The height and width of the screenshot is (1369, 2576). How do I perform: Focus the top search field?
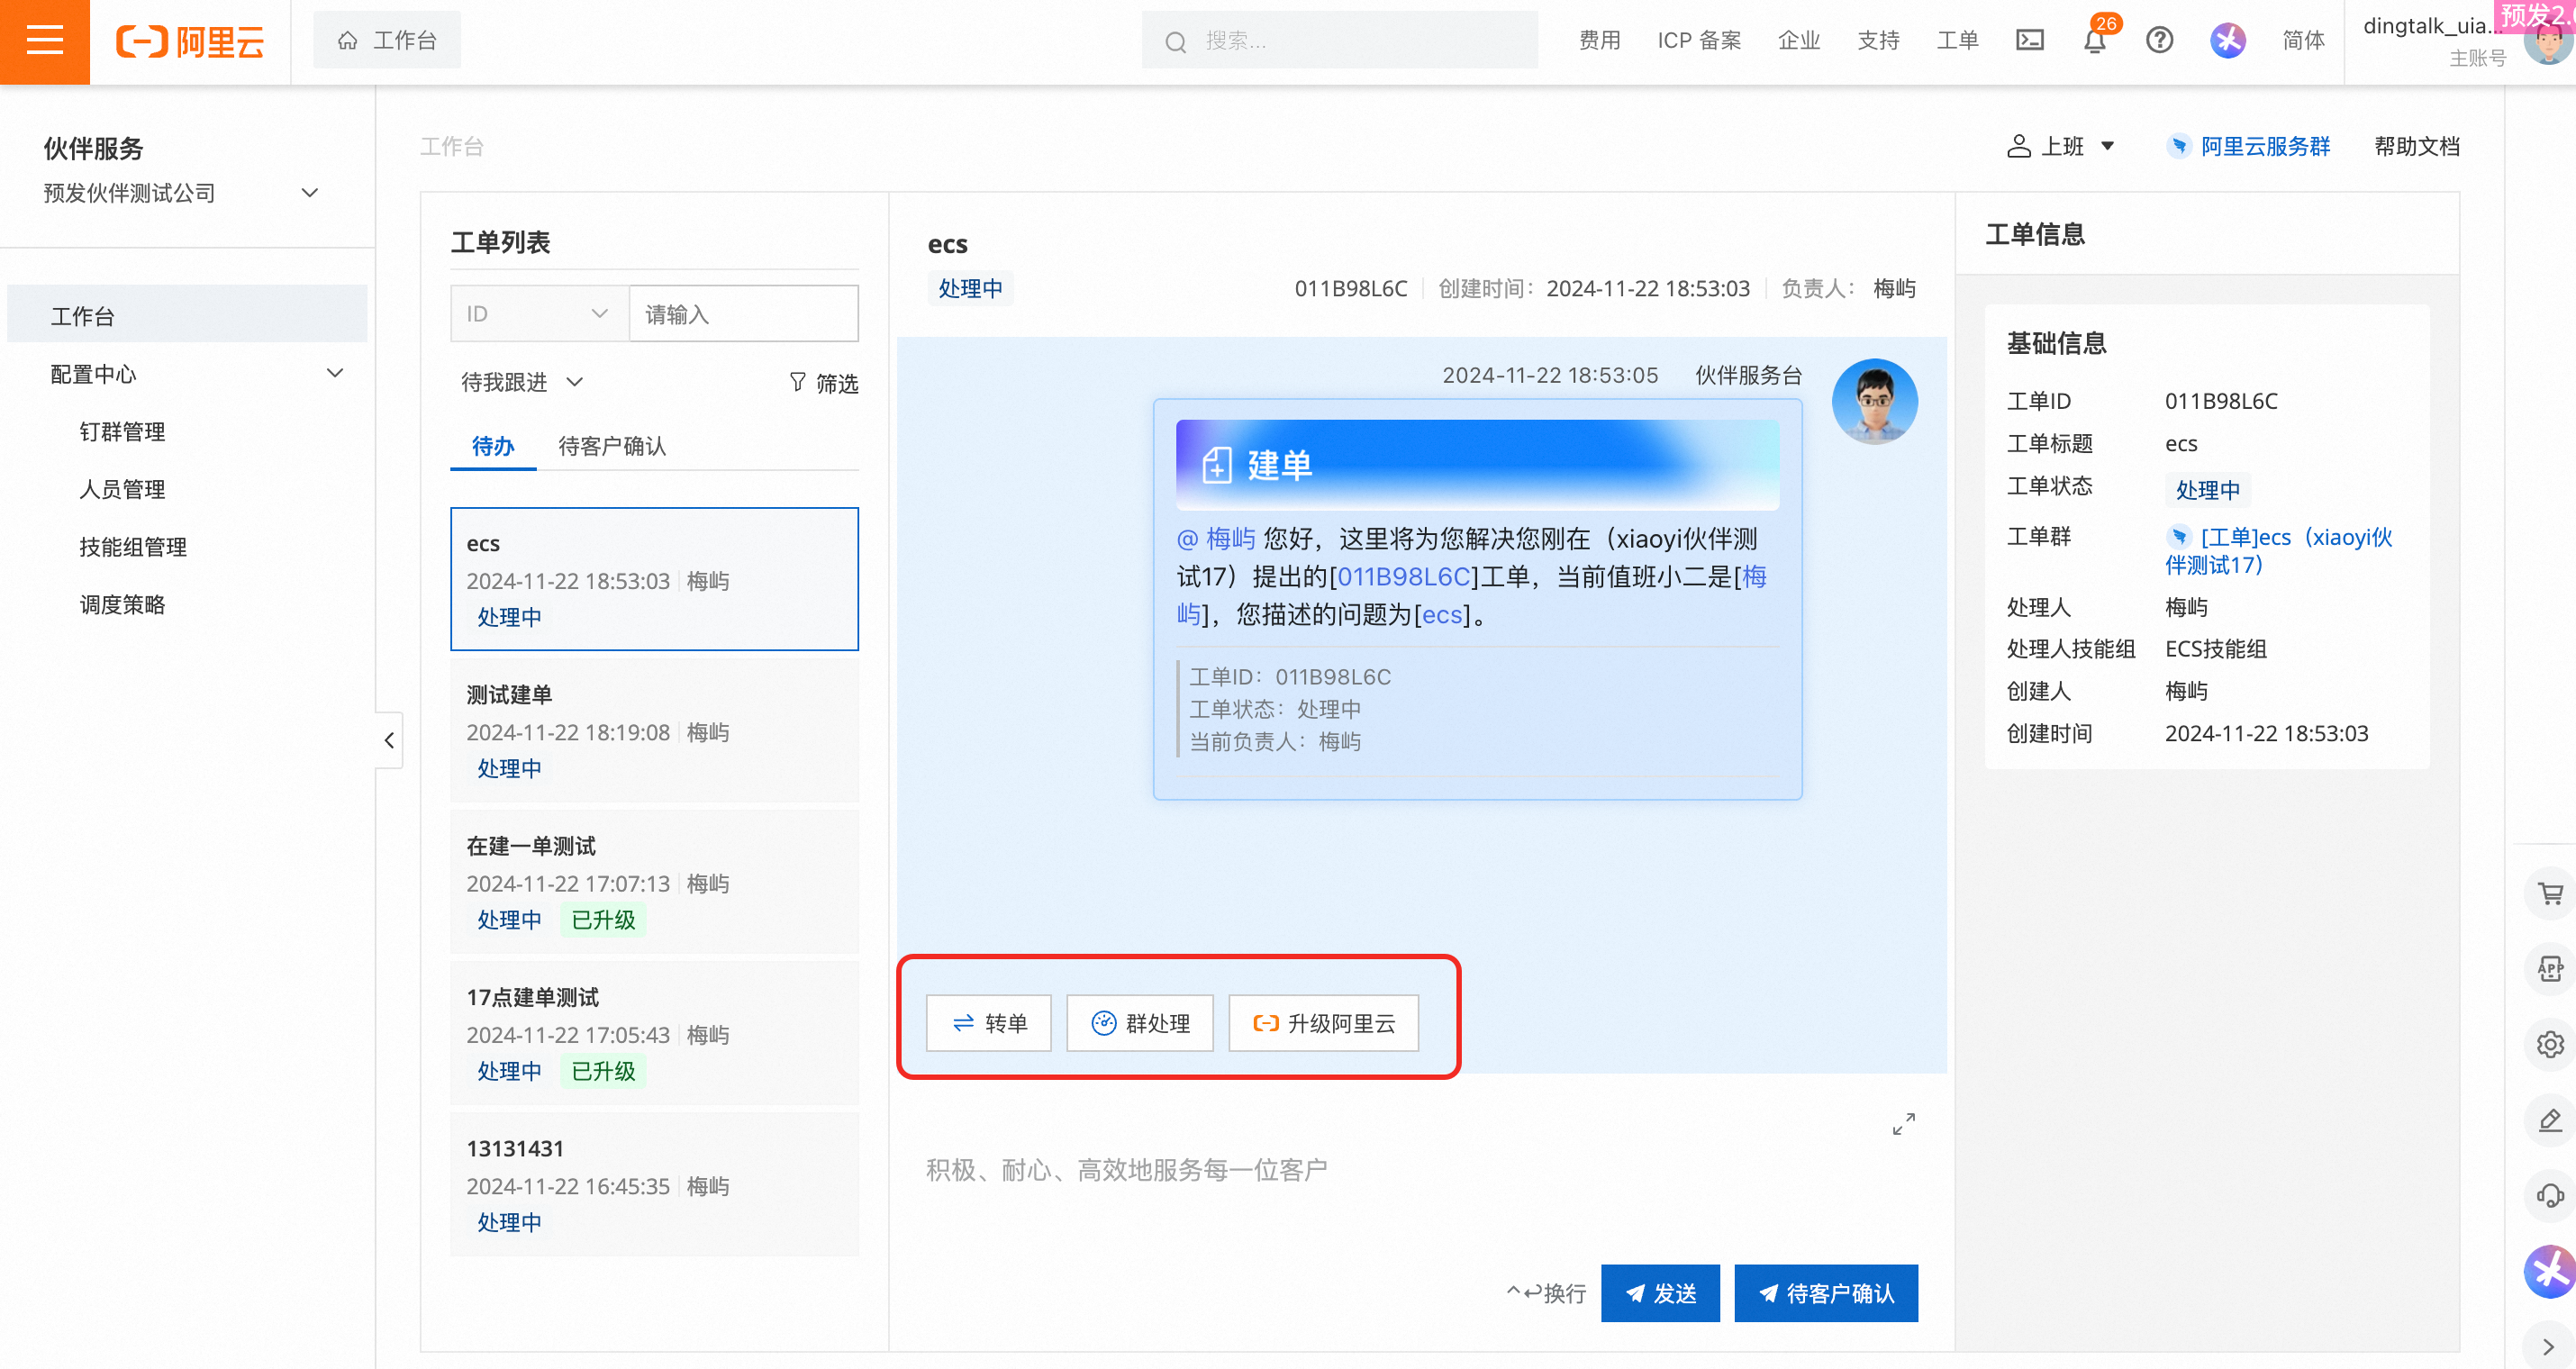pos(1339,40)
